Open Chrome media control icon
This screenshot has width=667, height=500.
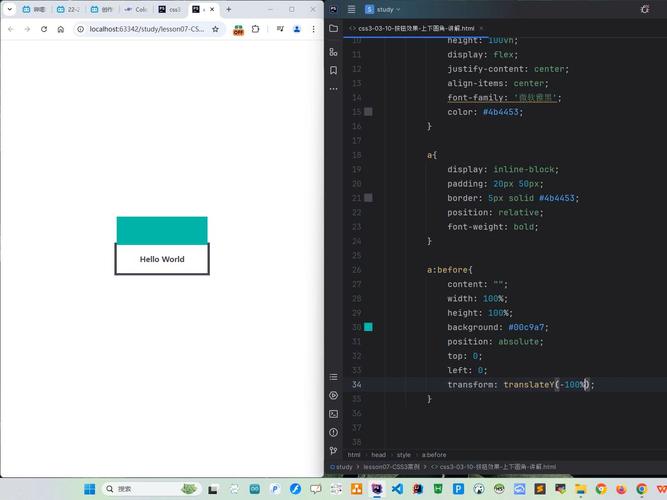(x=280, y=29)
